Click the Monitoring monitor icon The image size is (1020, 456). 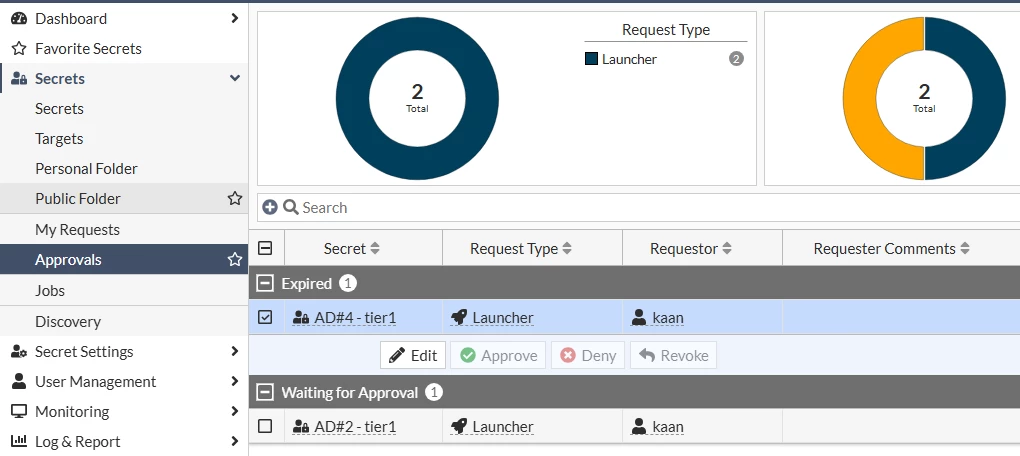(19, 412)
